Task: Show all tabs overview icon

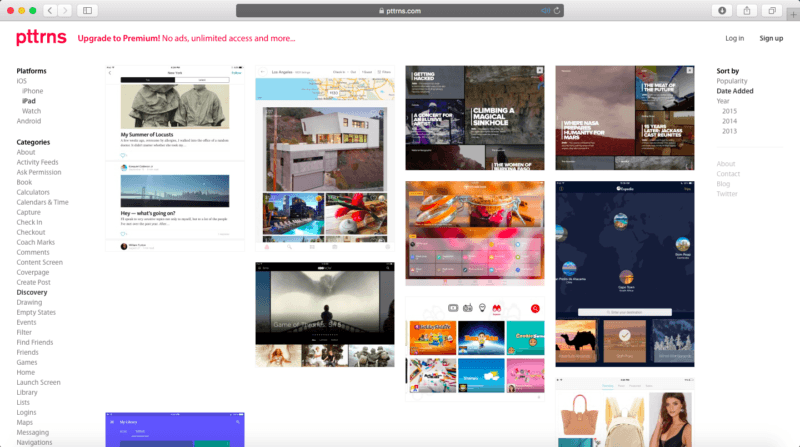Action: (x=772, y=10)
